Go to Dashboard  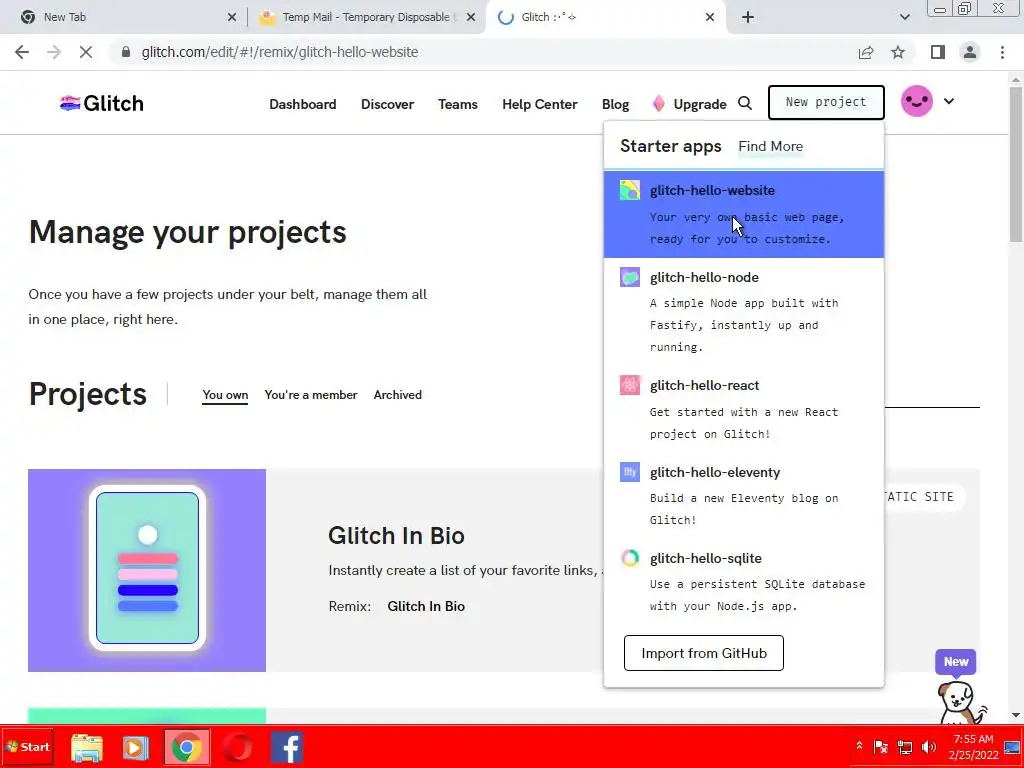(302, 104)
